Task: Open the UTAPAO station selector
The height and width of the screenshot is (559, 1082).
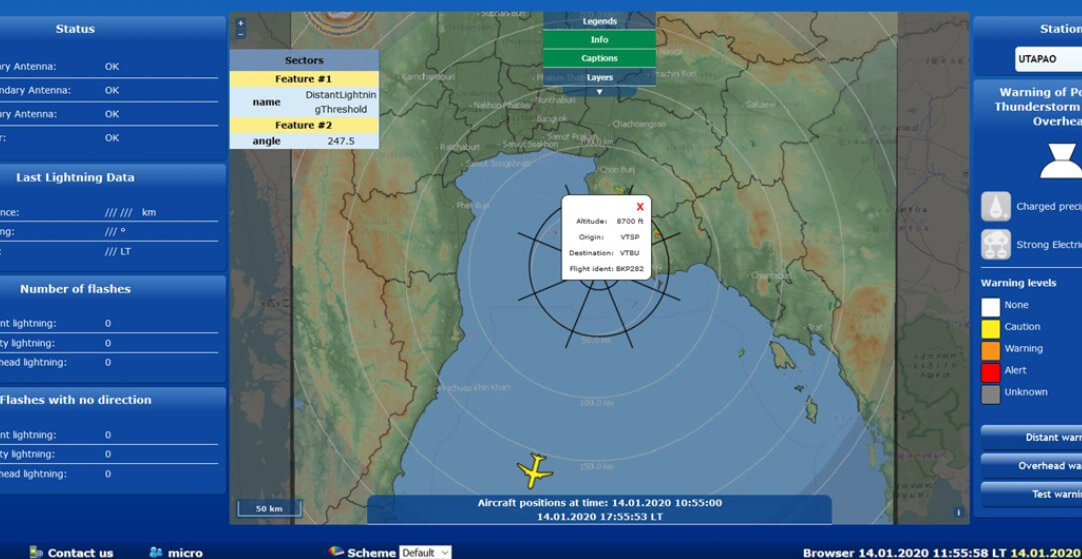Action: [x=1048, y=59]
